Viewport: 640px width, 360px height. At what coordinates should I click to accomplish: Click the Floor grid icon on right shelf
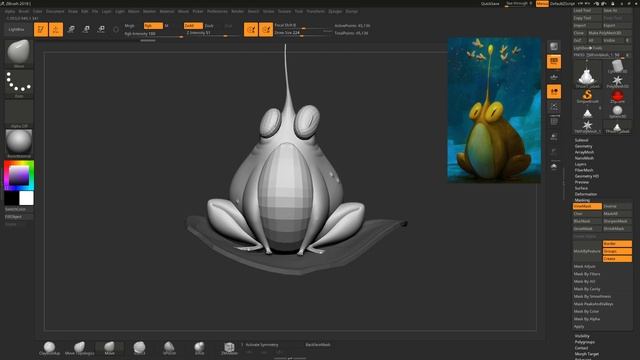[x=554, y=76]
